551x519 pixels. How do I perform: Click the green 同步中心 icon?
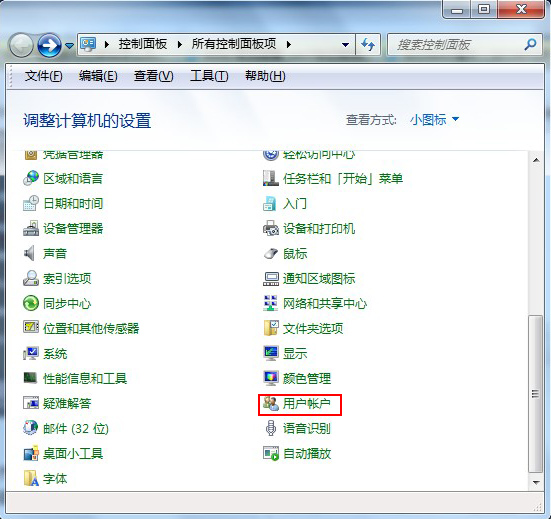point(31,303)
